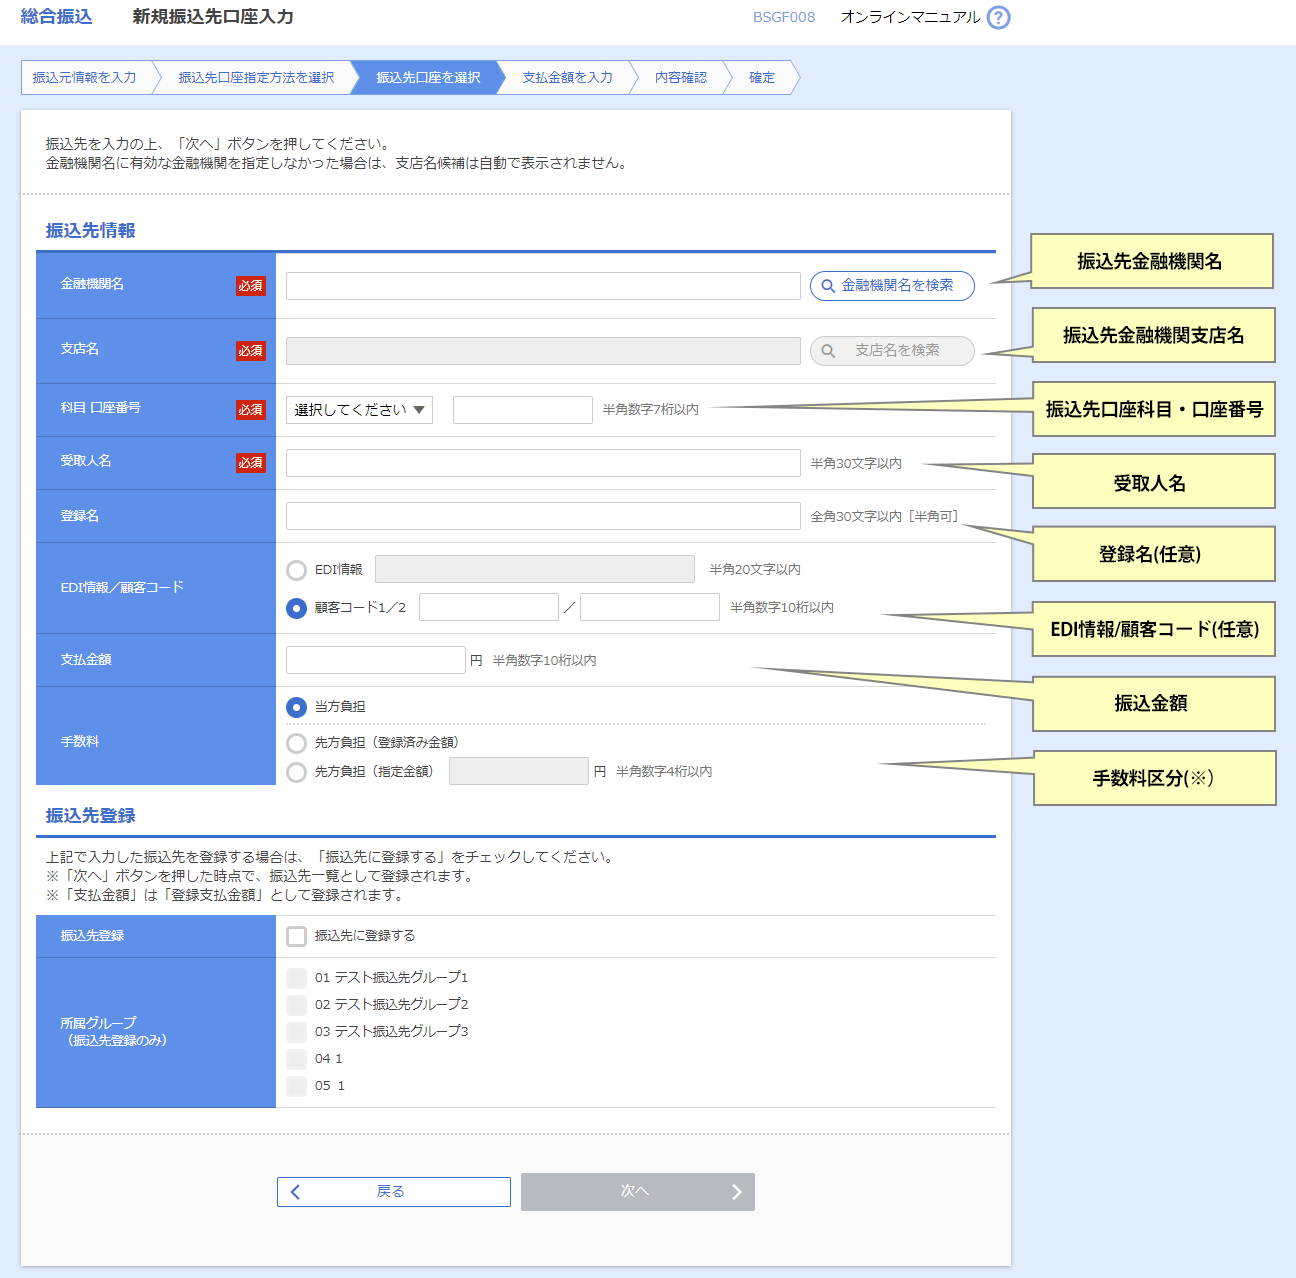This screenshot has width=1296, height=1278.
Task: Click the 支店名を検索 search button
Action: pyautogui.click(x=891, y=351)
